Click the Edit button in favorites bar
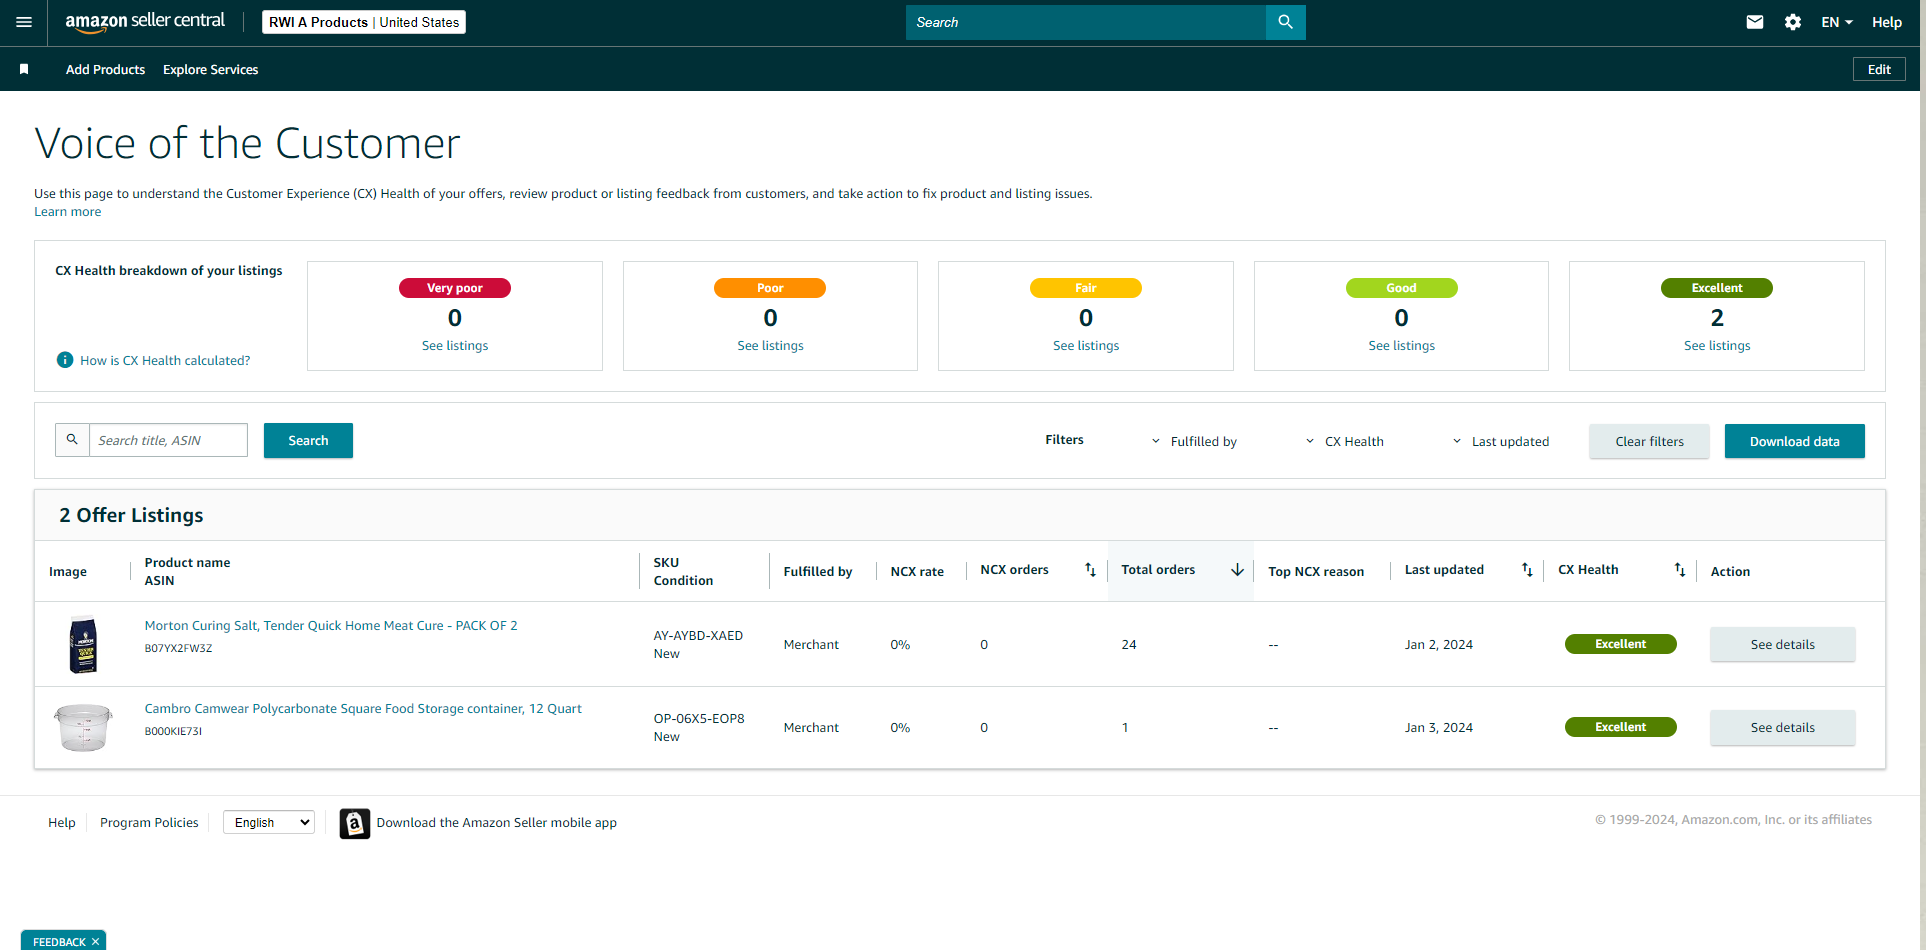 (x=1879, y=69)
